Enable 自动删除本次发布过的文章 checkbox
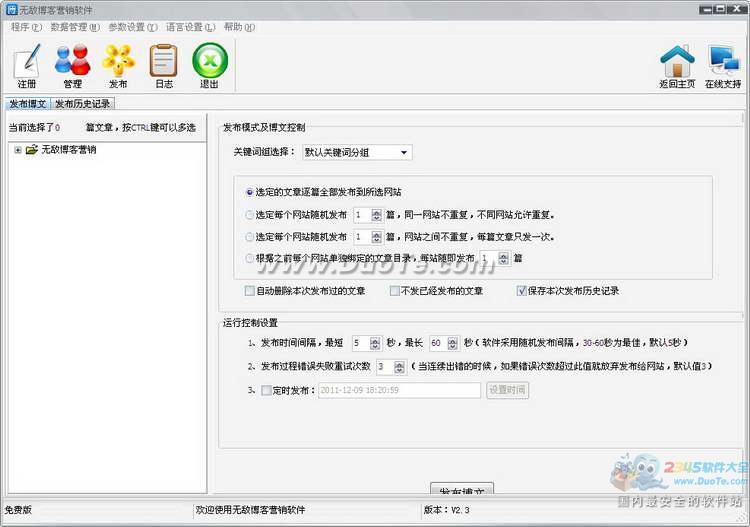Viewport: 750px width, 527px height. pyautogui.click(x=249, y=291)
